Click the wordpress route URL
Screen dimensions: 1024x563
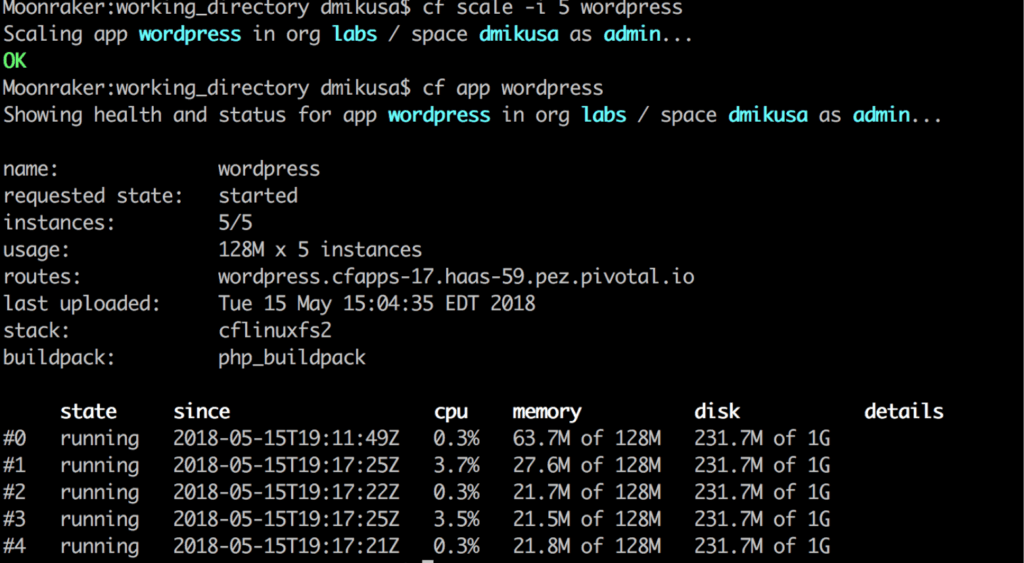coord(456,276)
